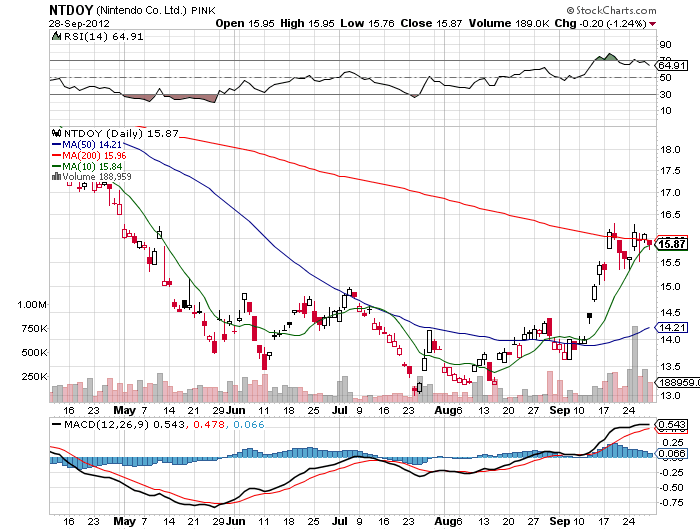Click the date 28-Sep-2012
700x530 pixels.
(79, 24)
